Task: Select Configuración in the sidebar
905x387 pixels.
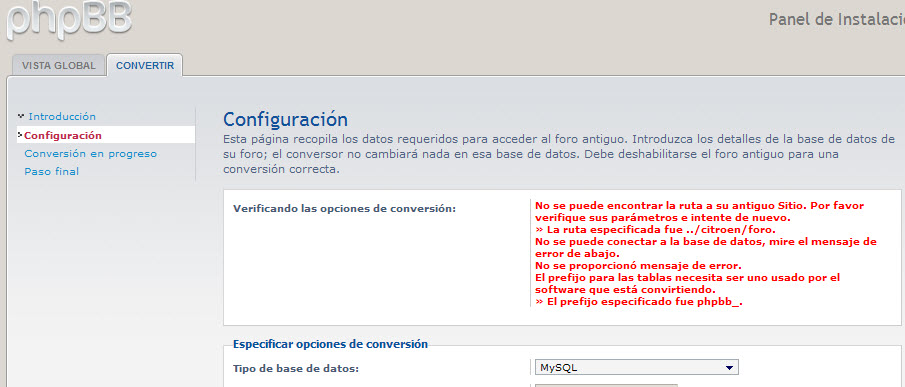Action: [x=63, y=136]
